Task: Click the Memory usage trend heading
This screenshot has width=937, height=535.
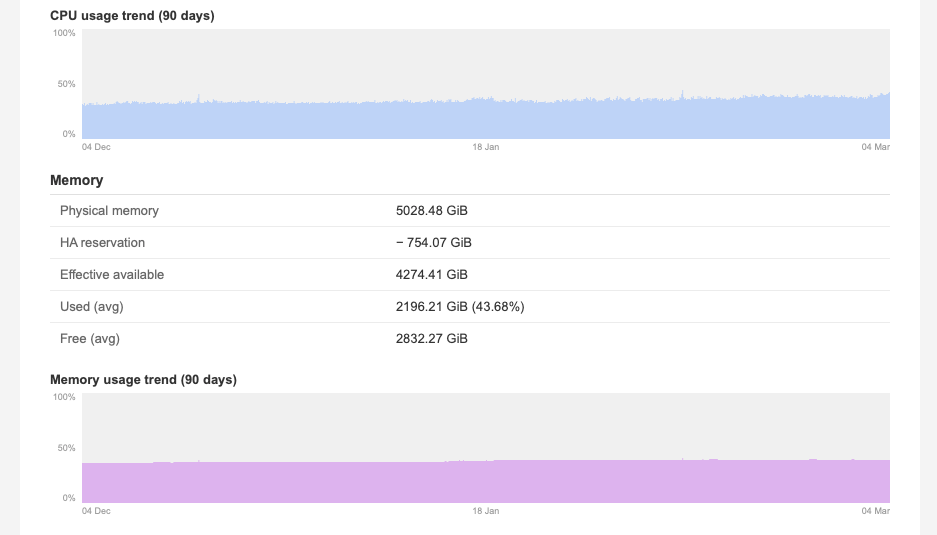Action: (x=143, y=380)
